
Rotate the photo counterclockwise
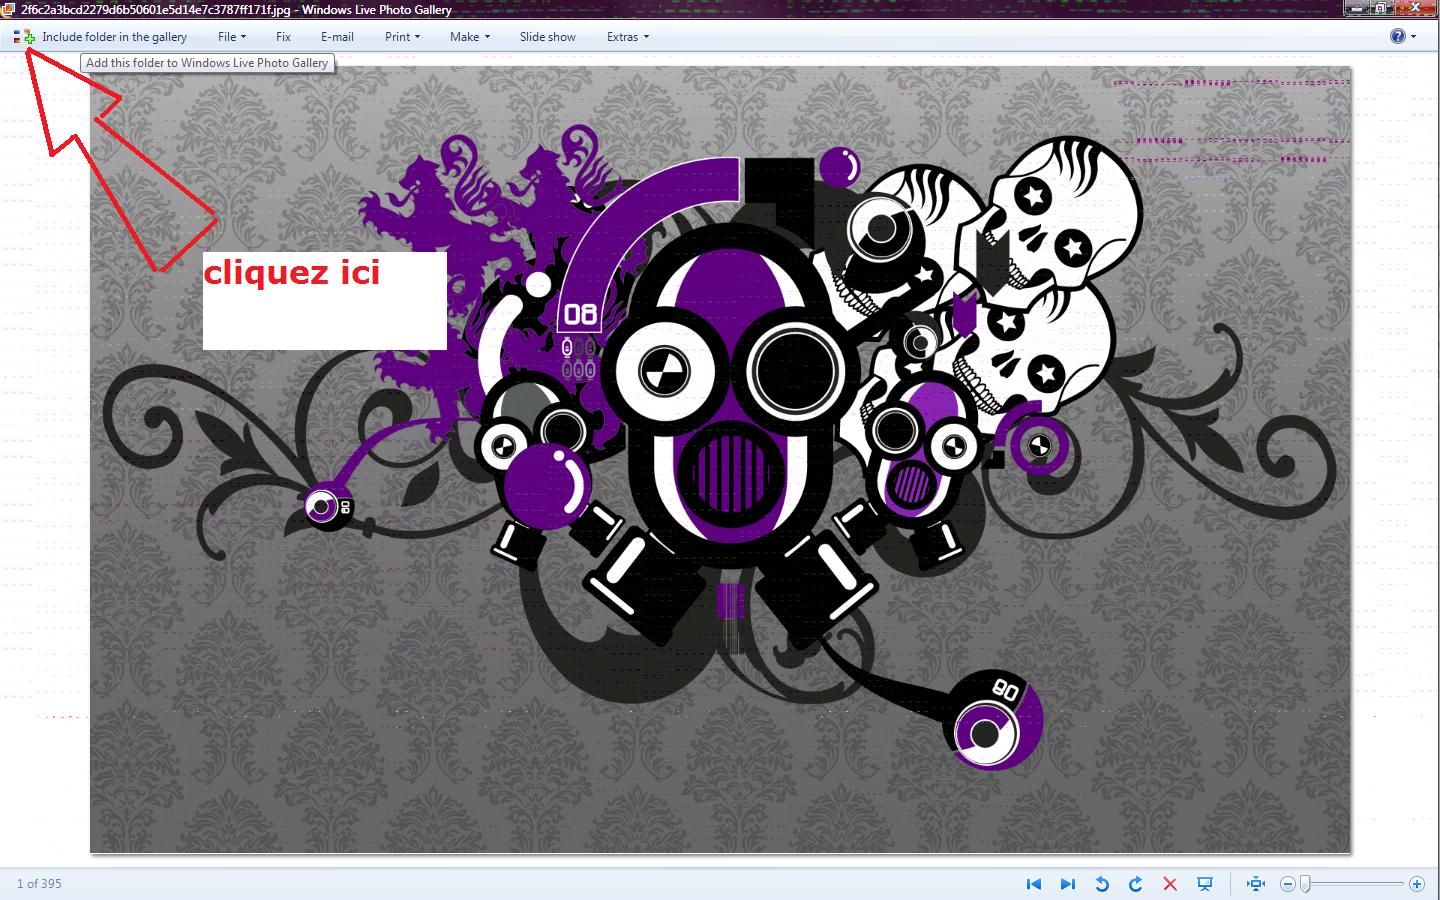click(x=1102, y=884)
